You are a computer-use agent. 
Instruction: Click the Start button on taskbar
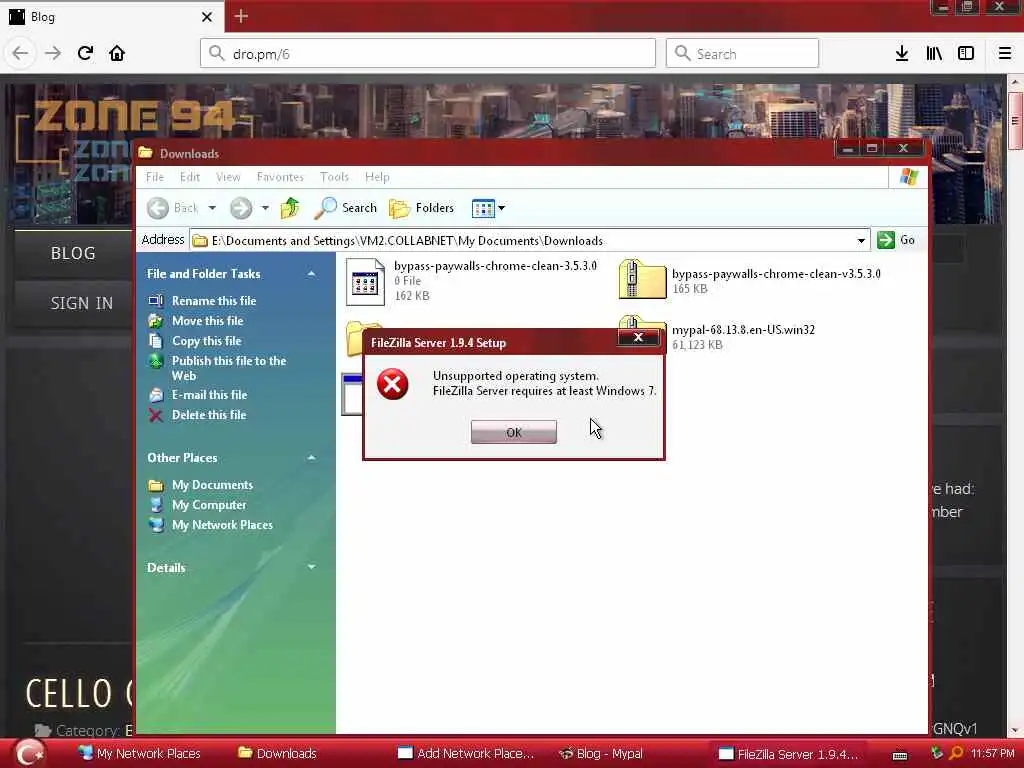(x=29, y=754)
